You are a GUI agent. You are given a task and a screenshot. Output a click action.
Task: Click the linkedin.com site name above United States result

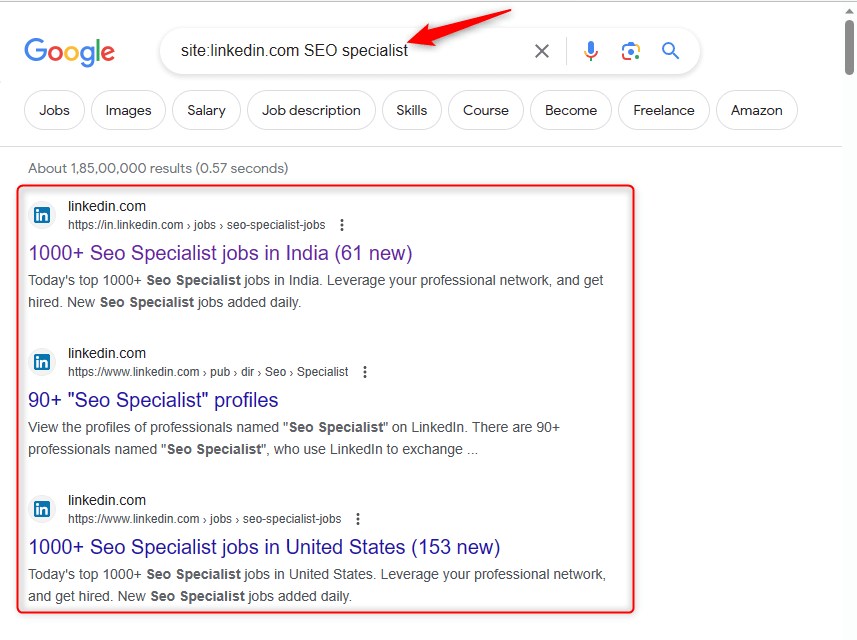pos(107,500)
